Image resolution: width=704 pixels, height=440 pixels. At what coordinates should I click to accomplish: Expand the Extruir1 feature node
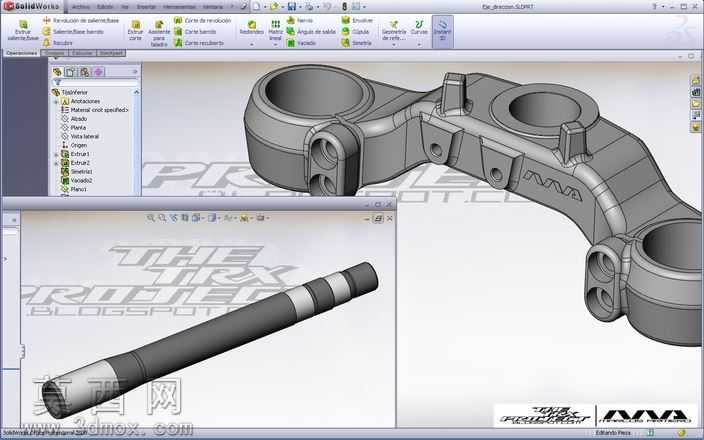tap(56, 154)
